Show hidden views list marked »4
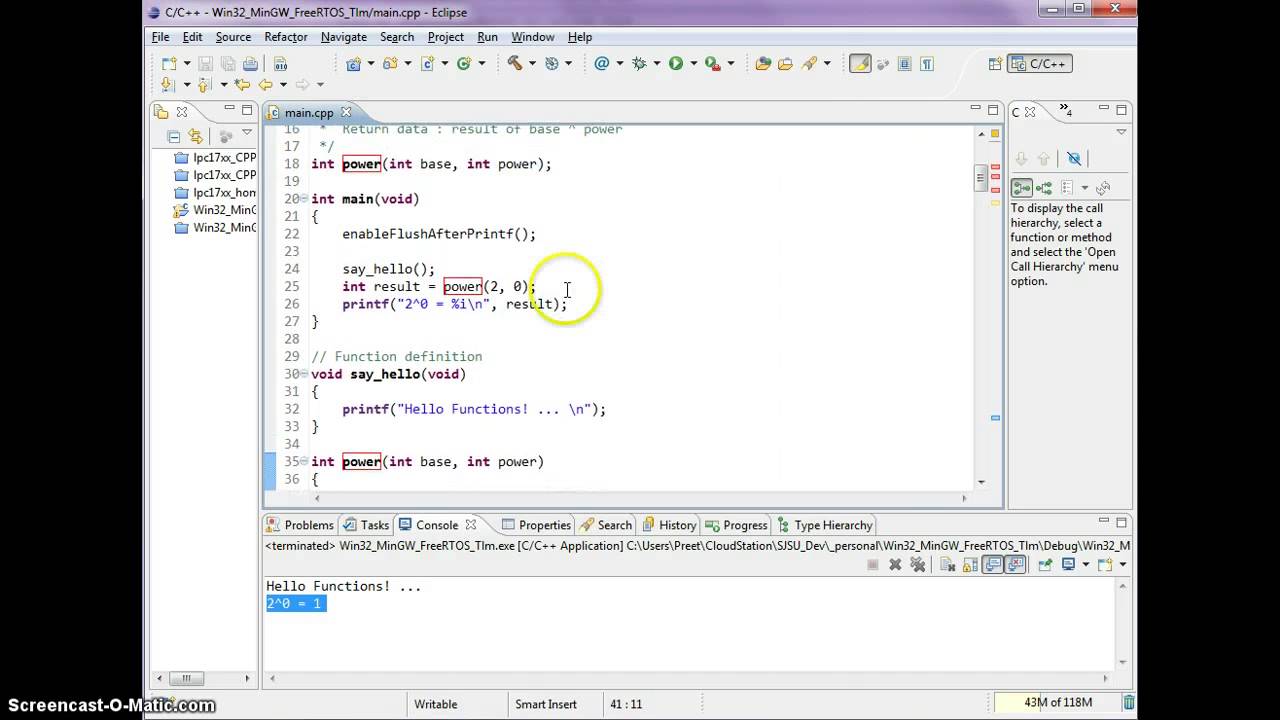Image resolution: width=1280 pixels, height=720 pixels. pos(1066,111)
